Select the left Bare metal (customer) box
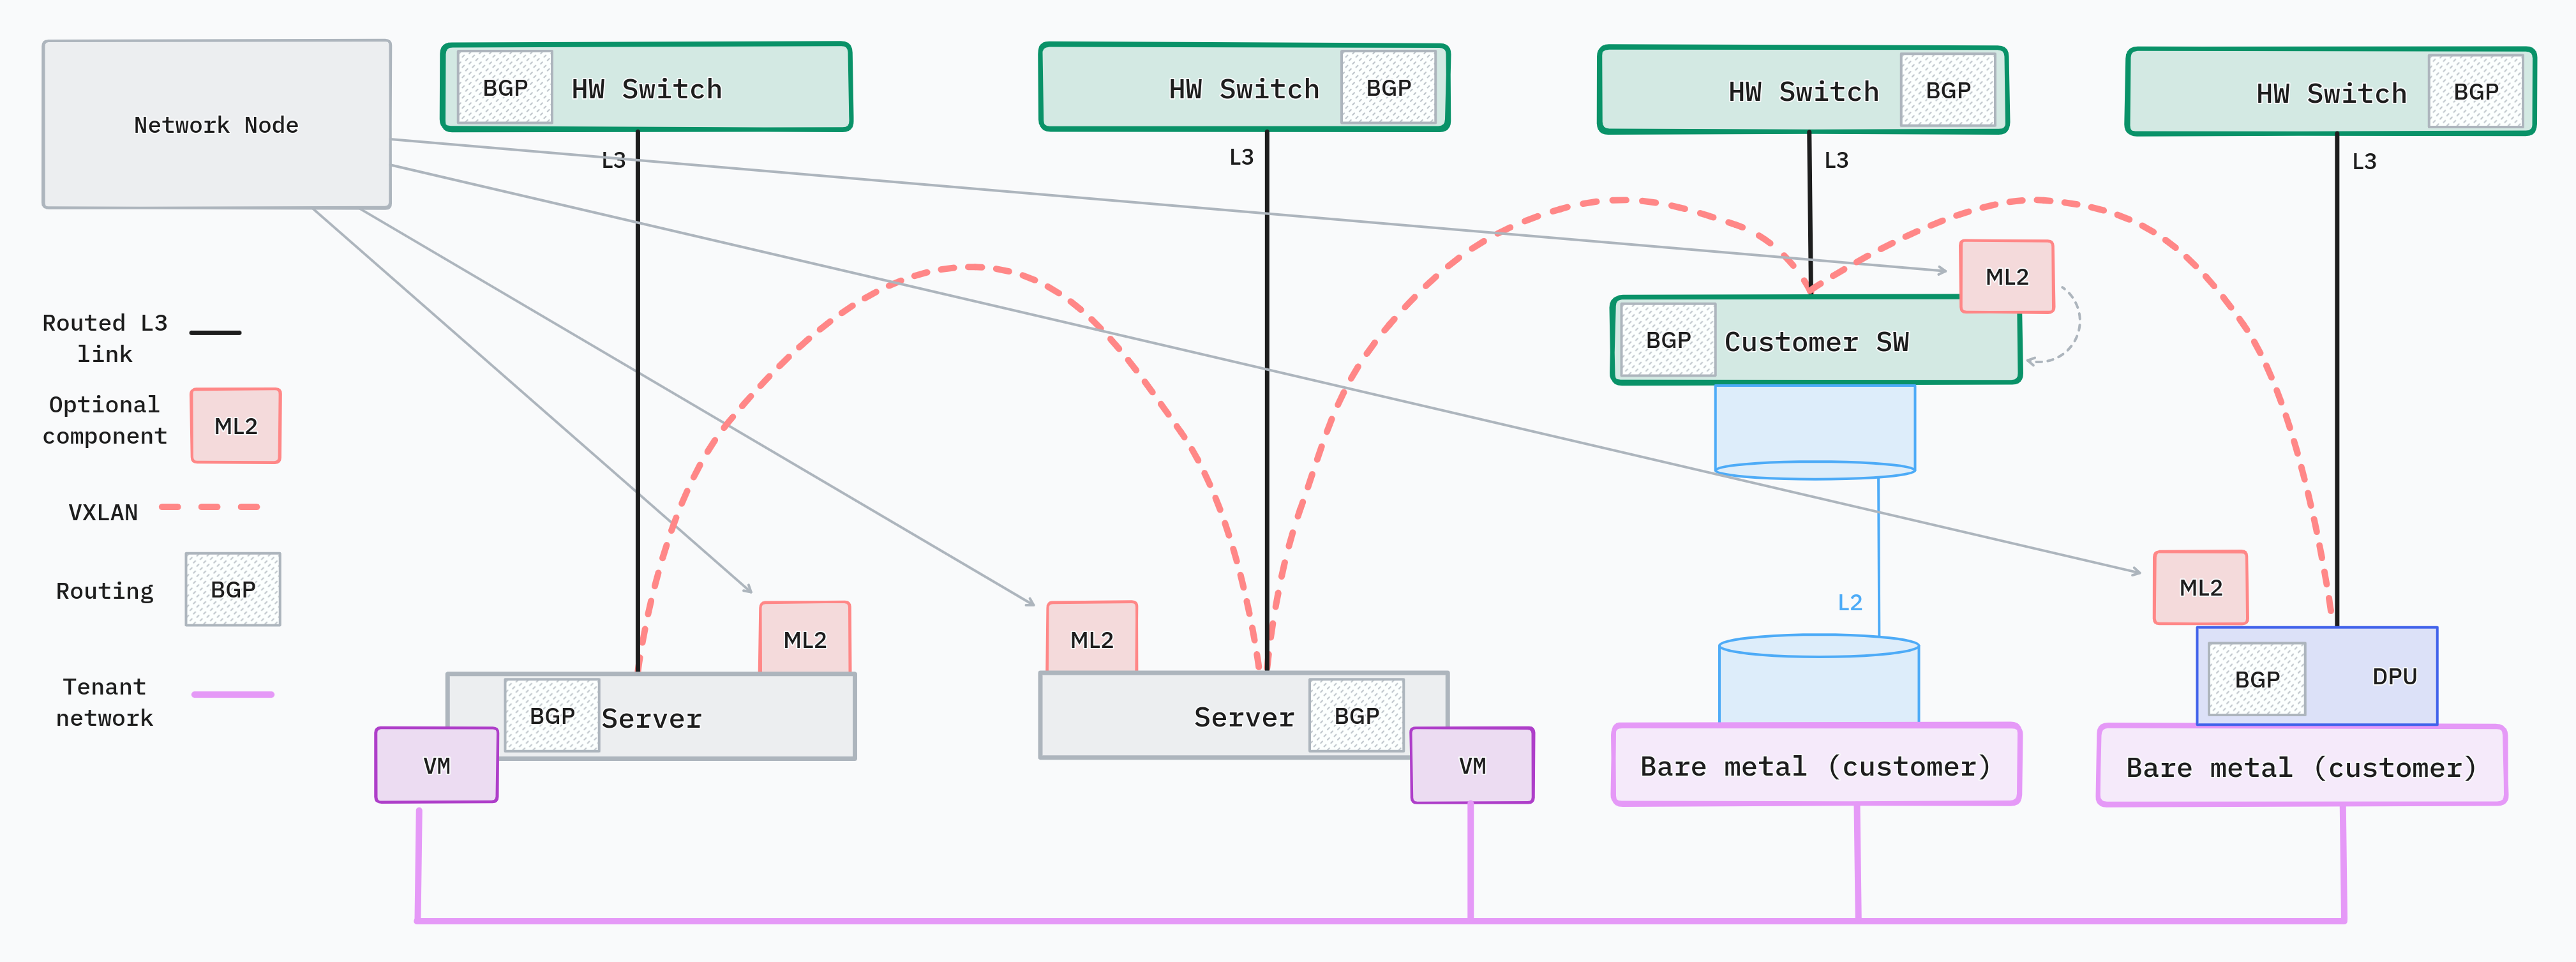Viewport: 2576px width, 962px height. click(1816, 767)
